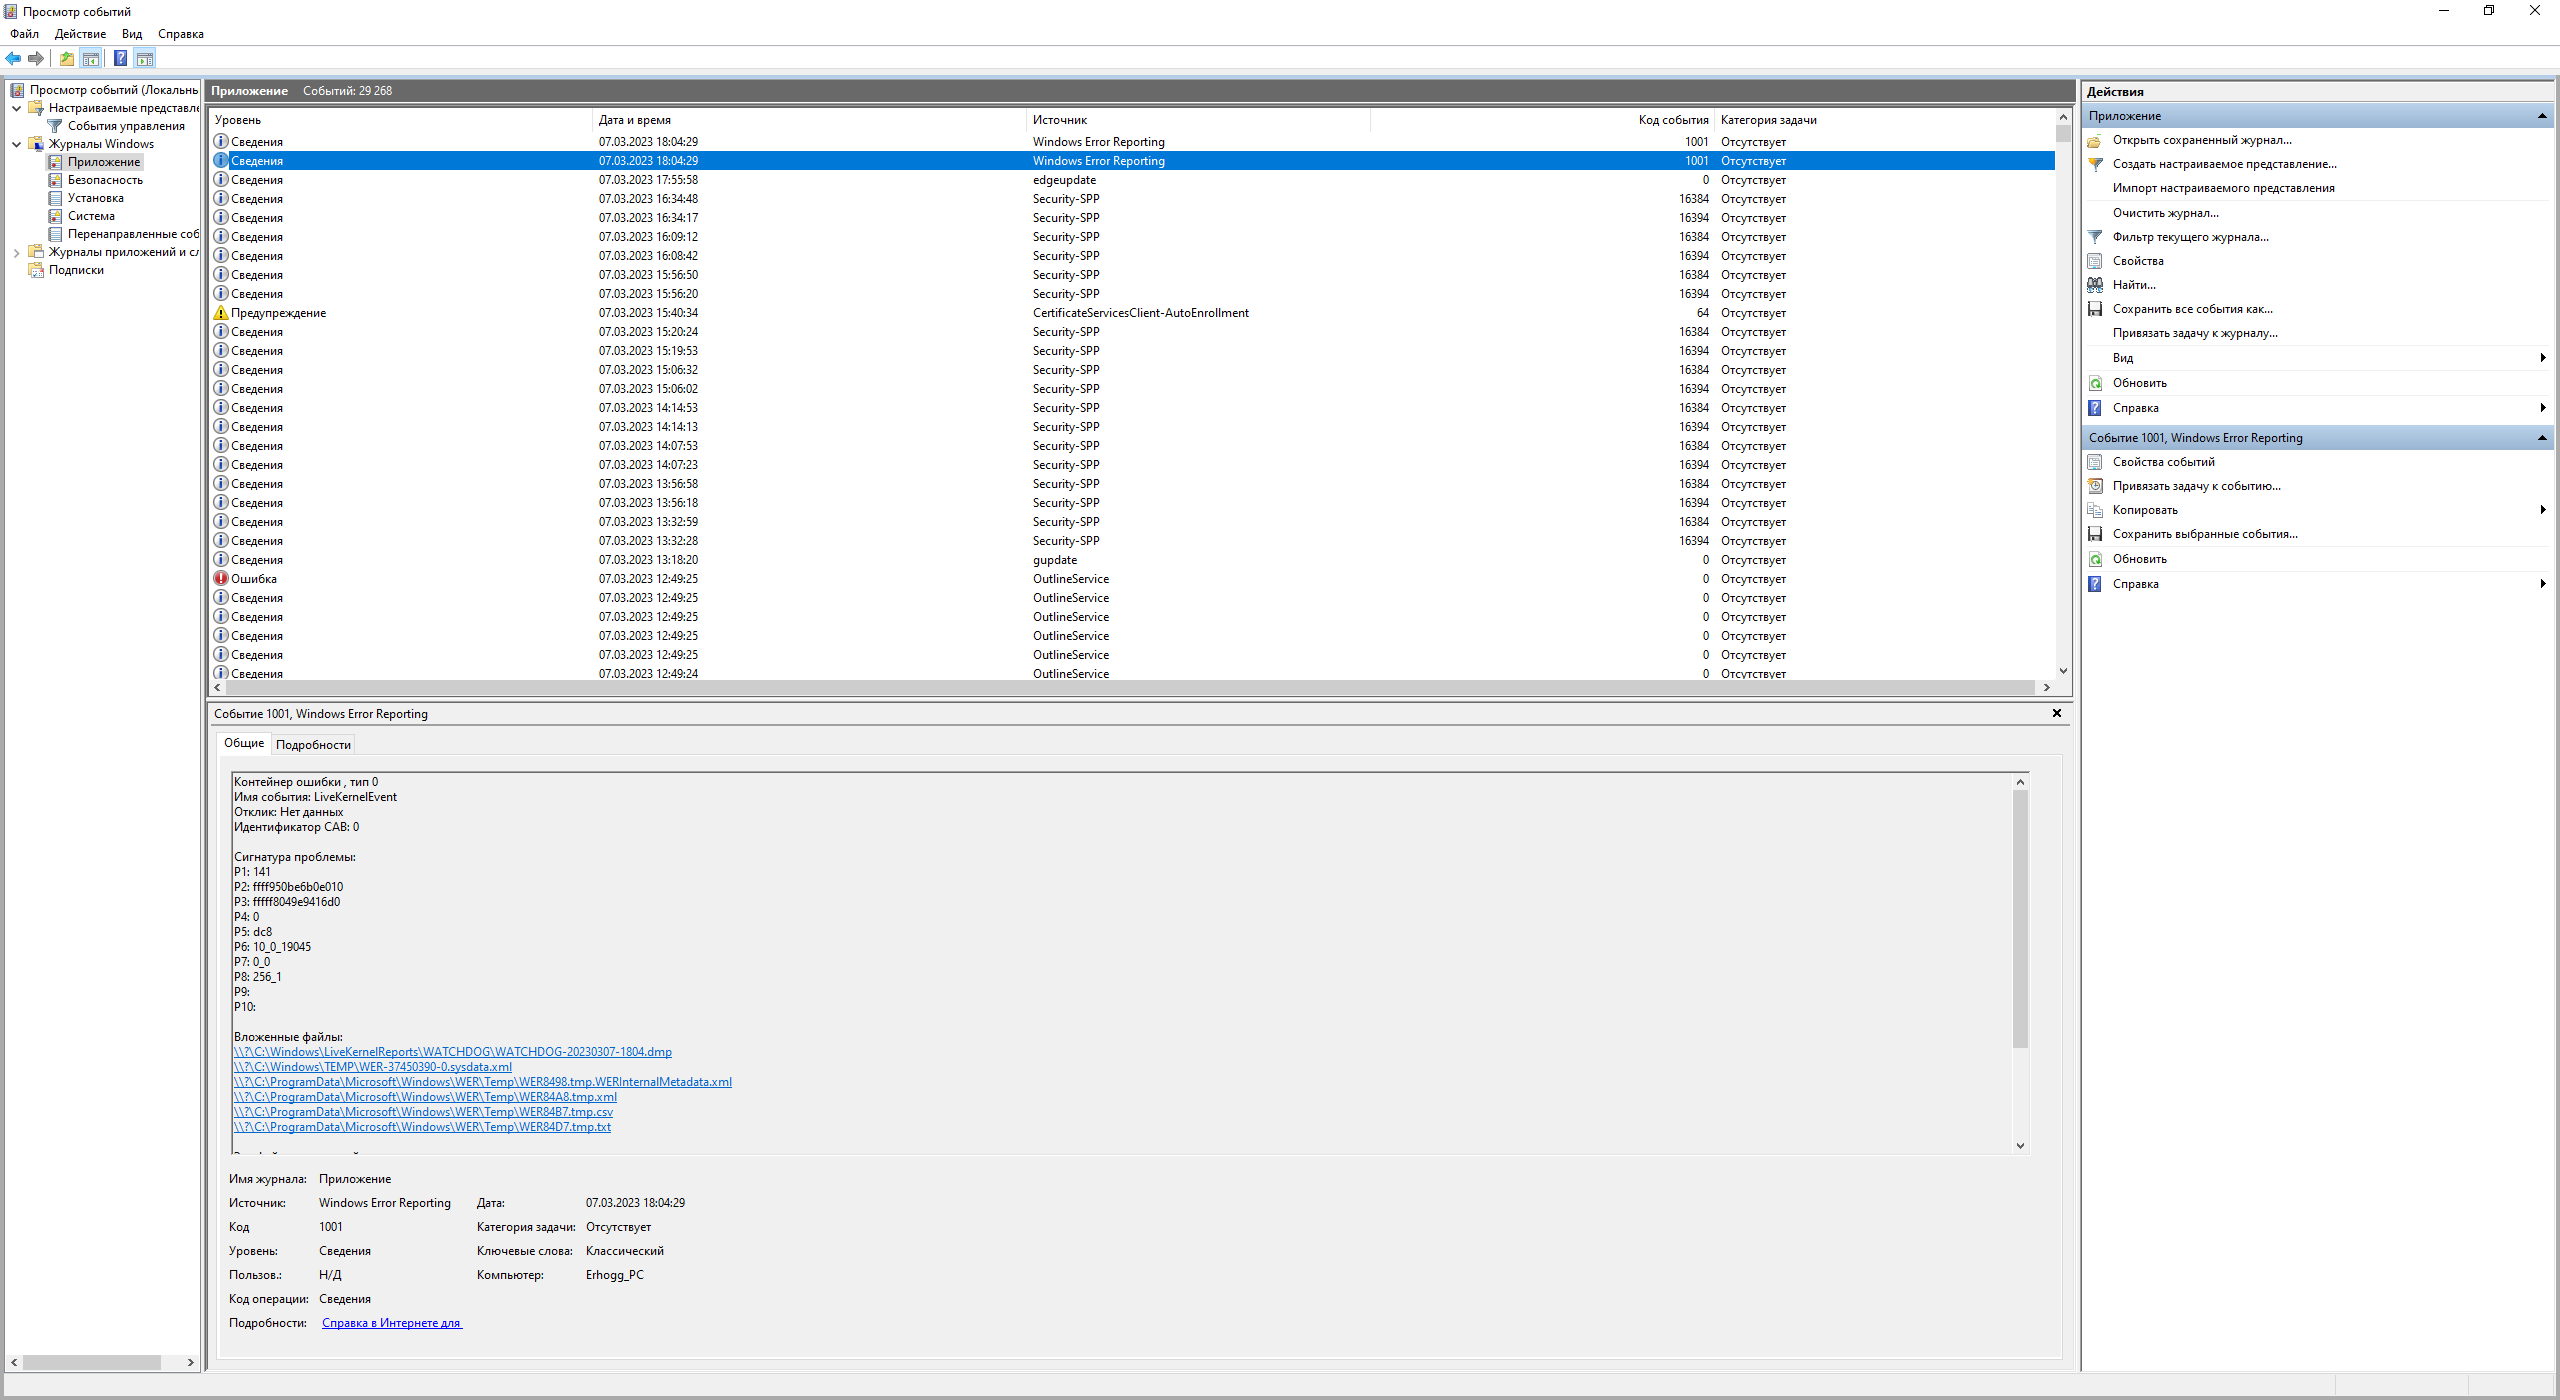
Task: Close the event preview pane with X
Action: pyautogui.click(x=2057, y=713)
